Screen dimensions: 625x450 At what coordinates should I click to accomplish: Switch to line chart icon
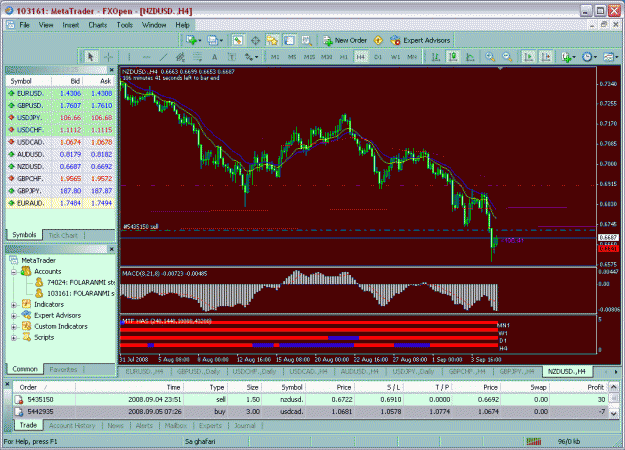tap(470, 57)
